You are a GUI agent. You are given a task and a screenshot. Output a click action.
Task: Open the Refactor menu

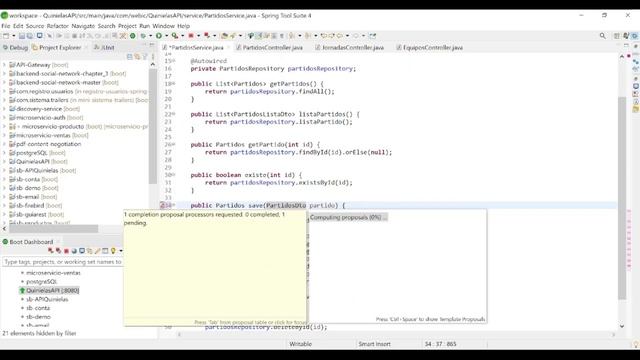[58, 26]
